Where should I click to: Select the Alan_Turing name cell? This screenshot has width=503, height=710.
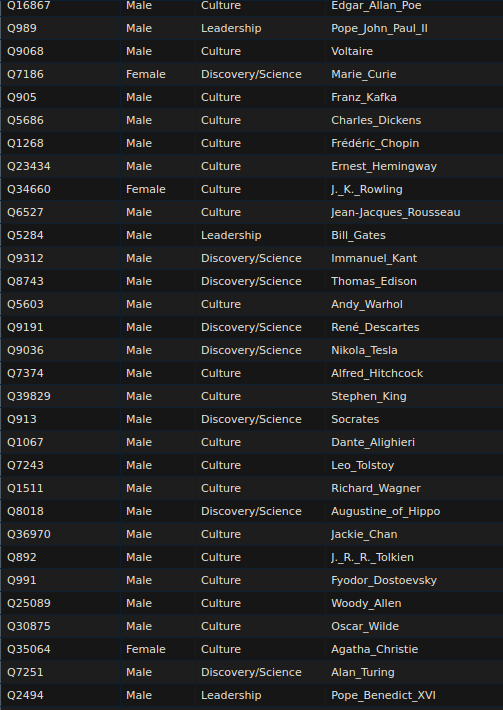pos(414,672)
